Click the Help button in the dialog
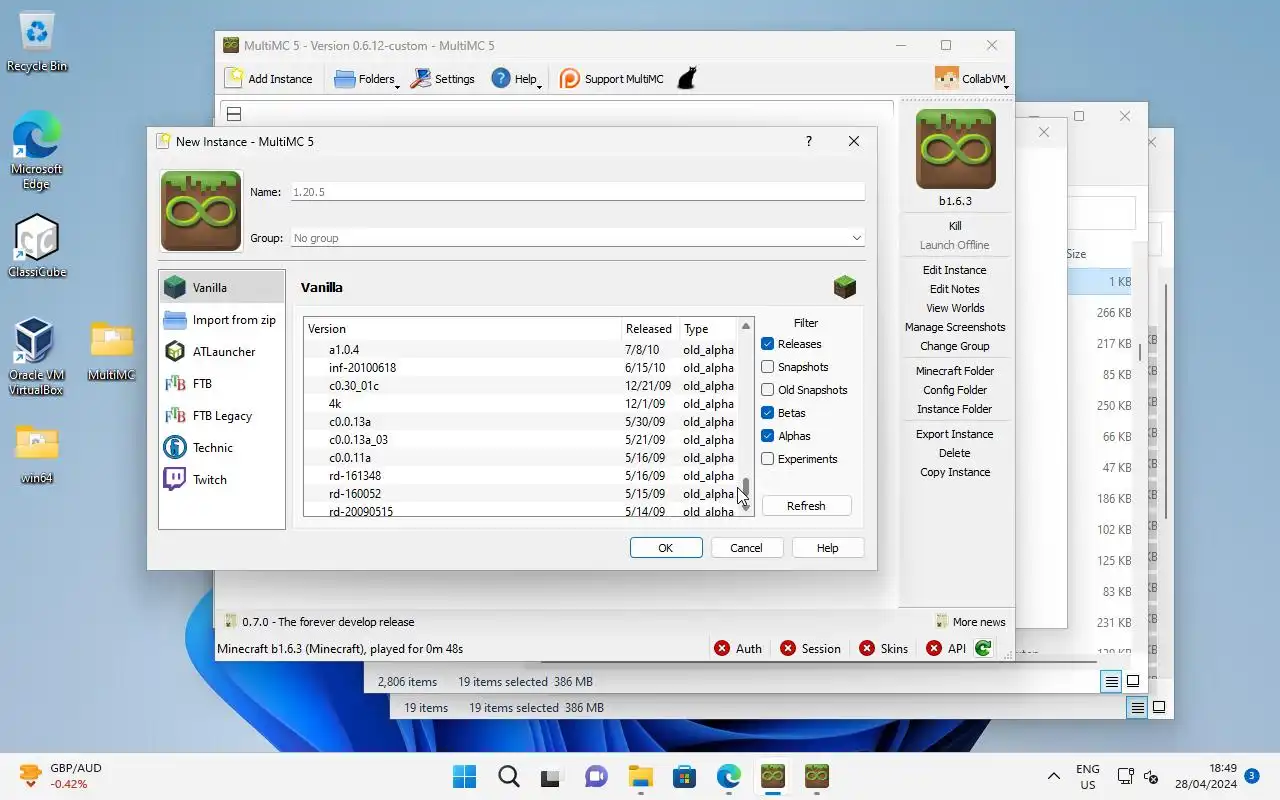 (827, 548)
